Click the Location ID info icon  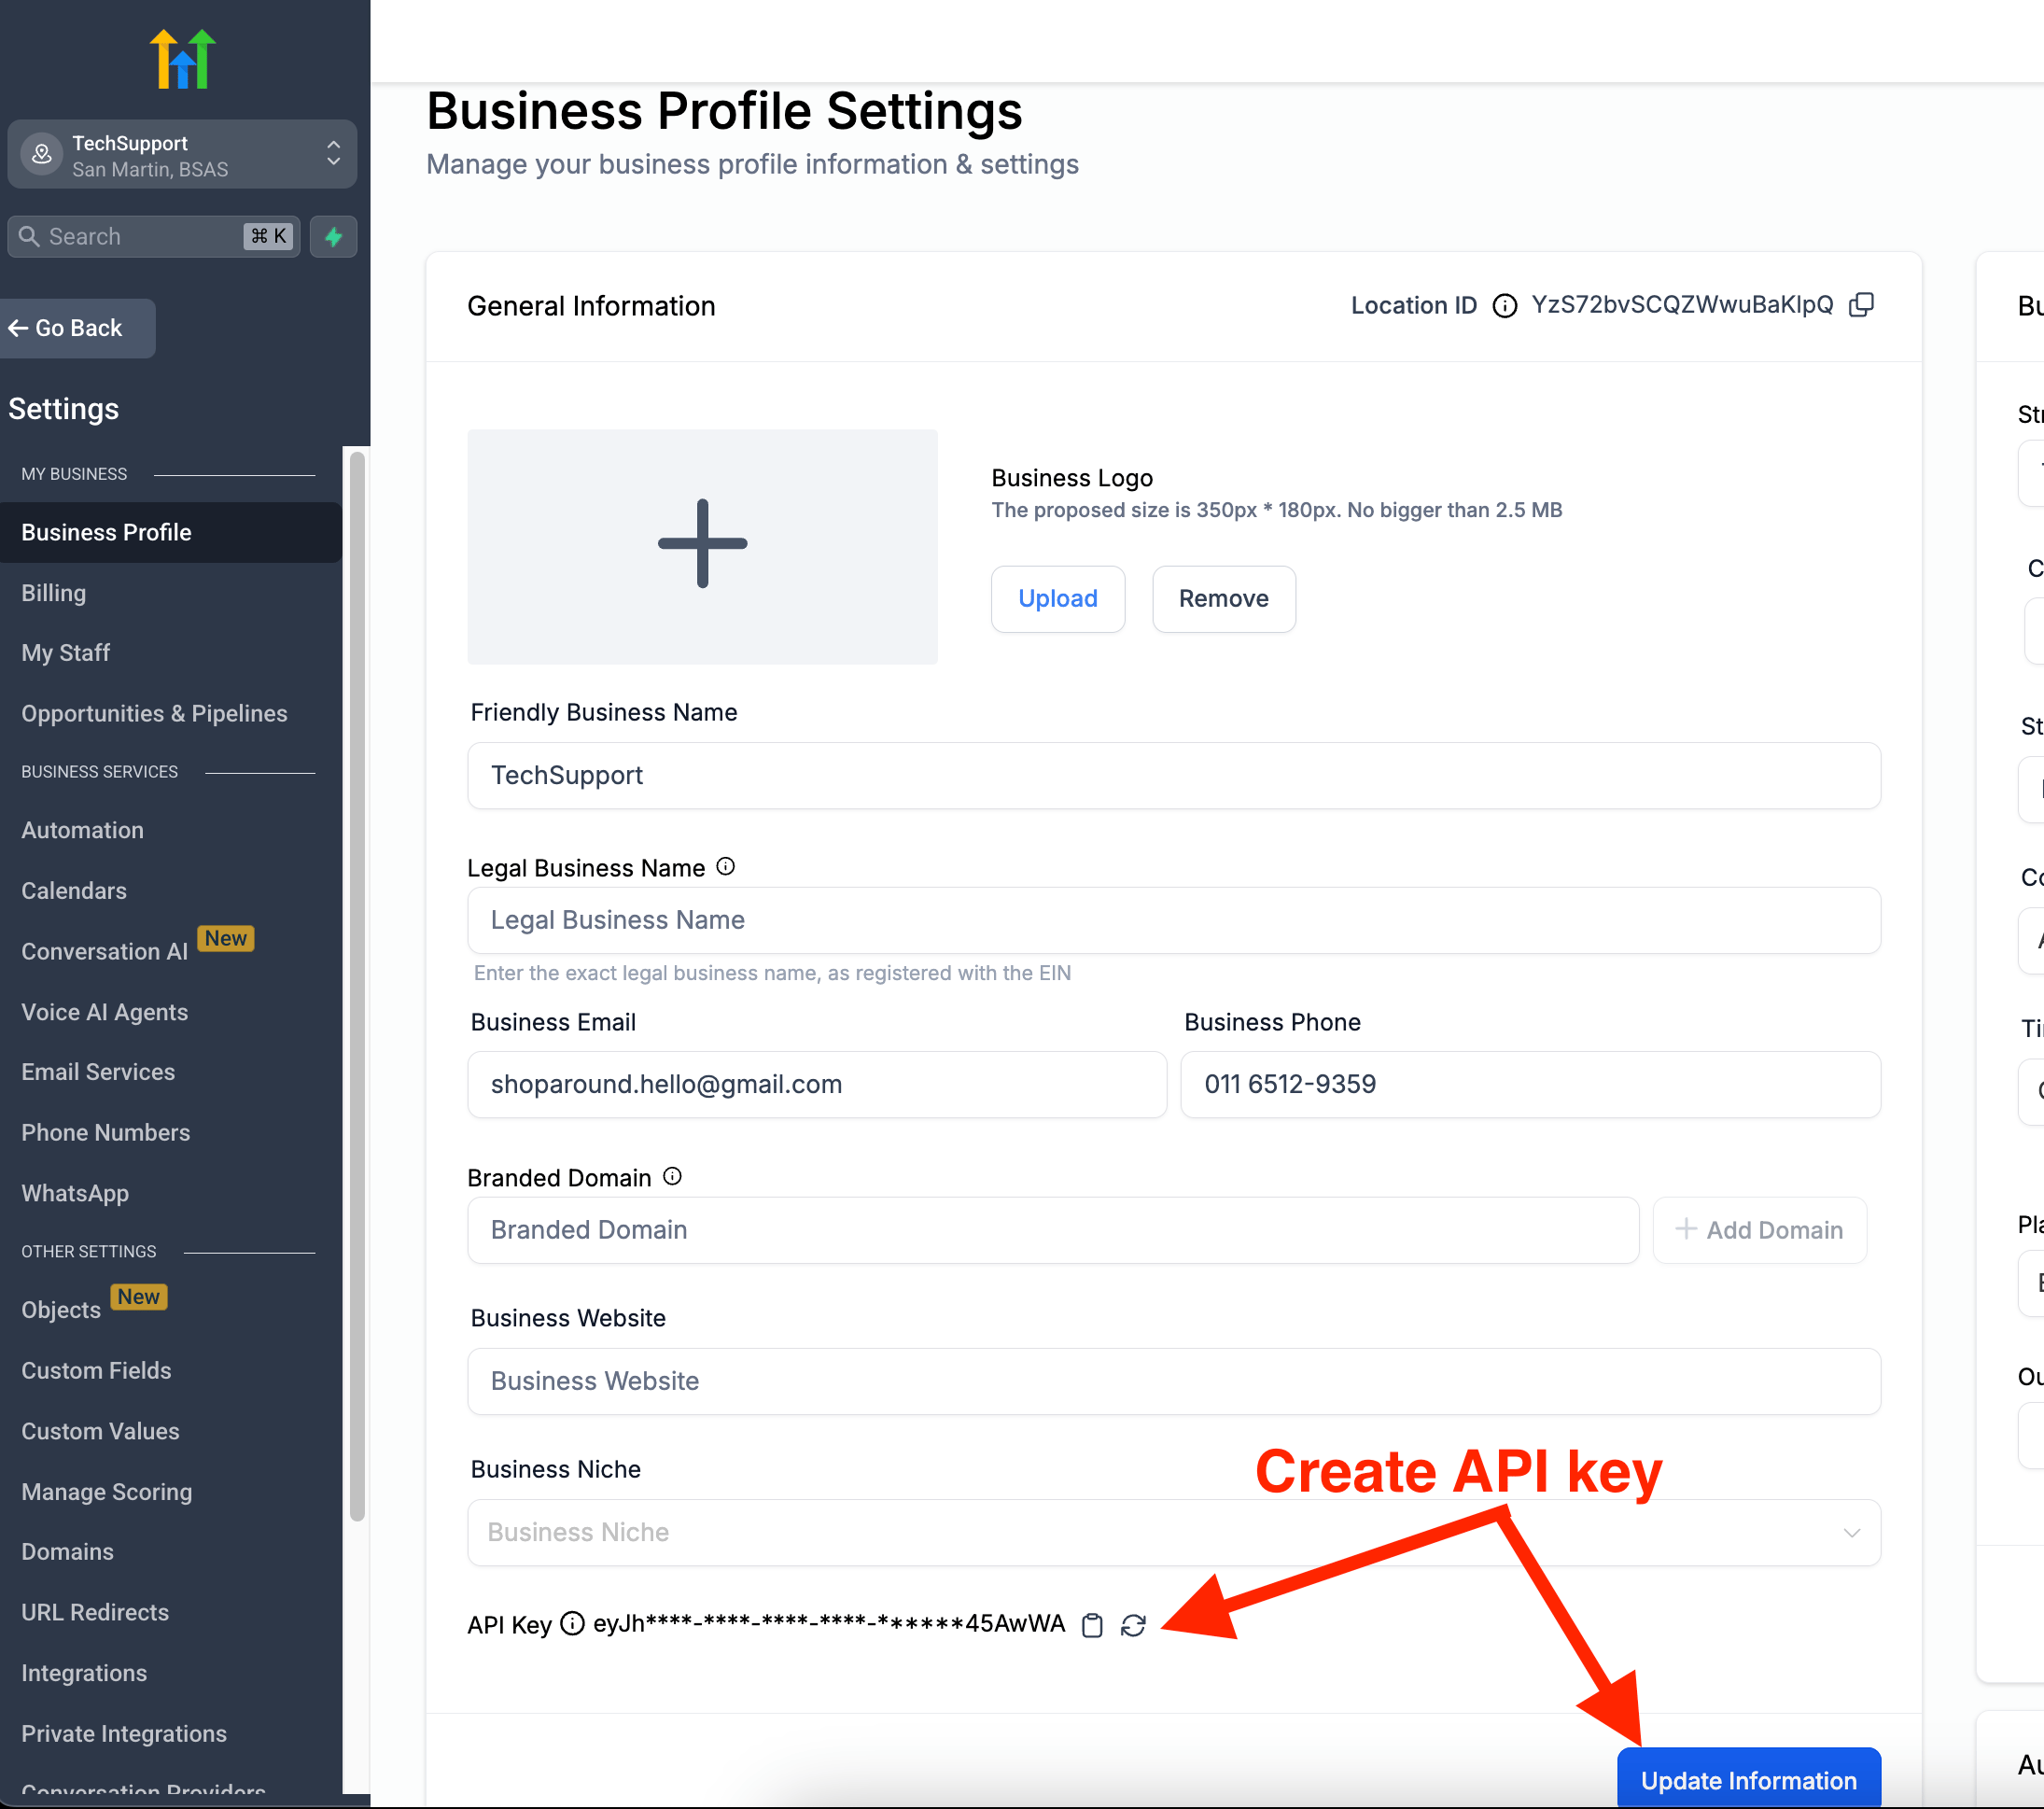coord(1504,306)
